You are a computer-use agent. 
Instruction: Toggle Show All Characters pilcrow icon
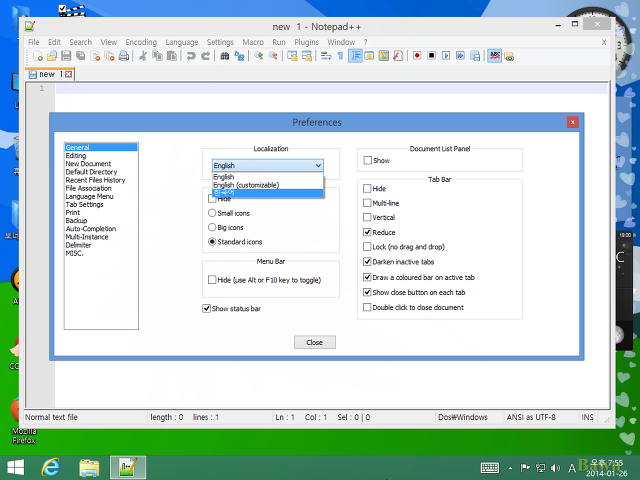[340, 56]
